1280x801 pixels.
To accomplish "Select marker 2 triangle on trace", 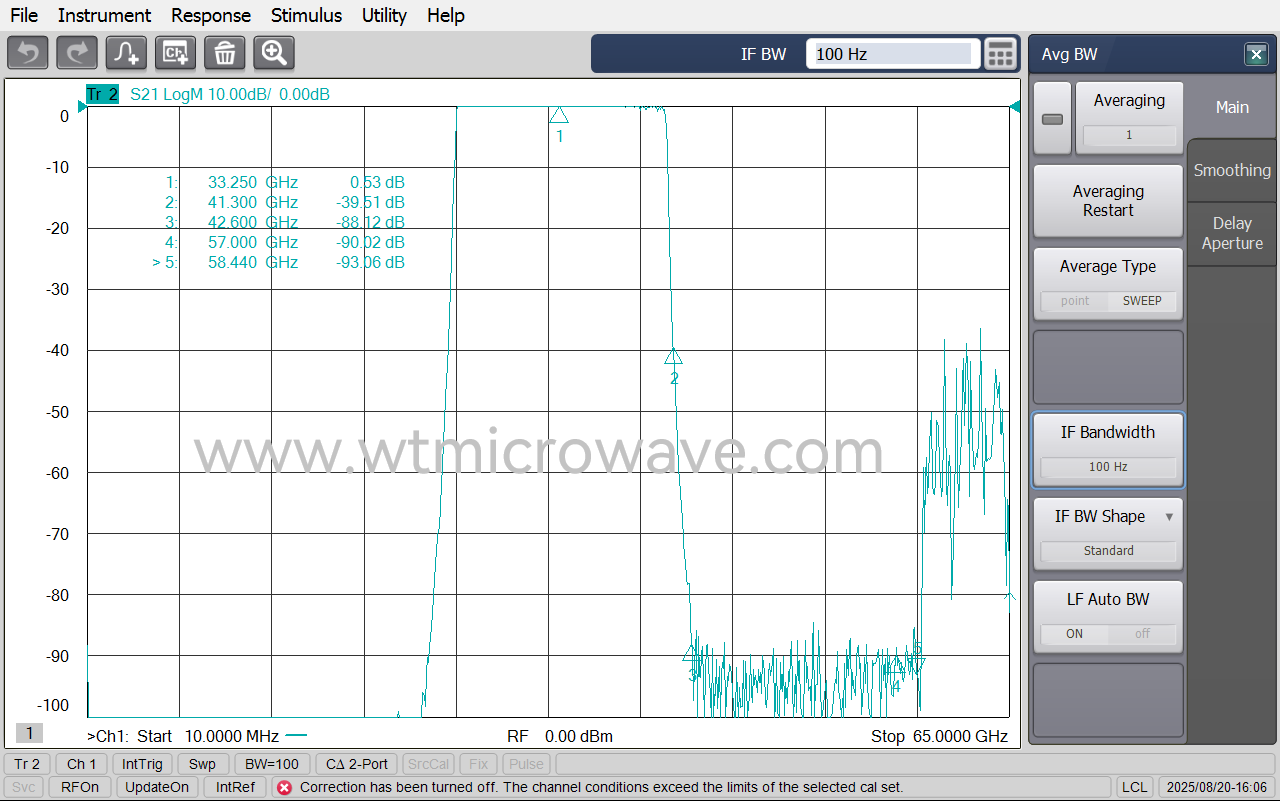I will coord(673,356).
